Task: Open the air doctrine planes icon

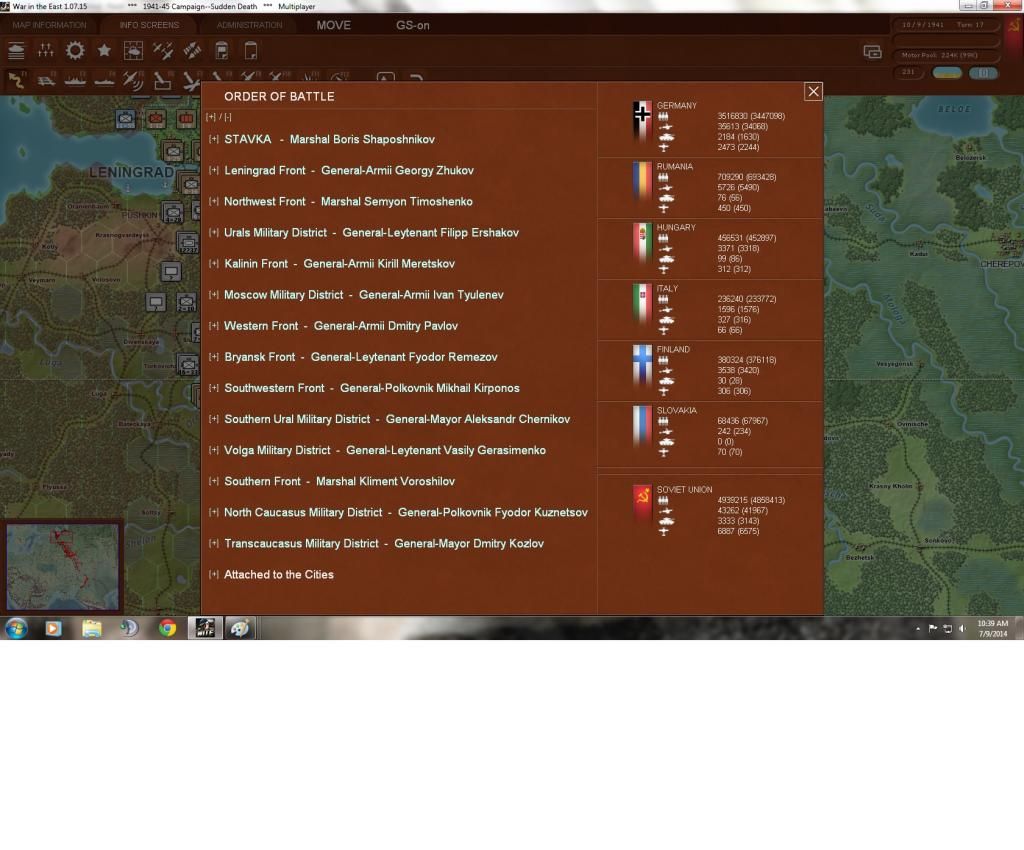Action: click(163, 50)
